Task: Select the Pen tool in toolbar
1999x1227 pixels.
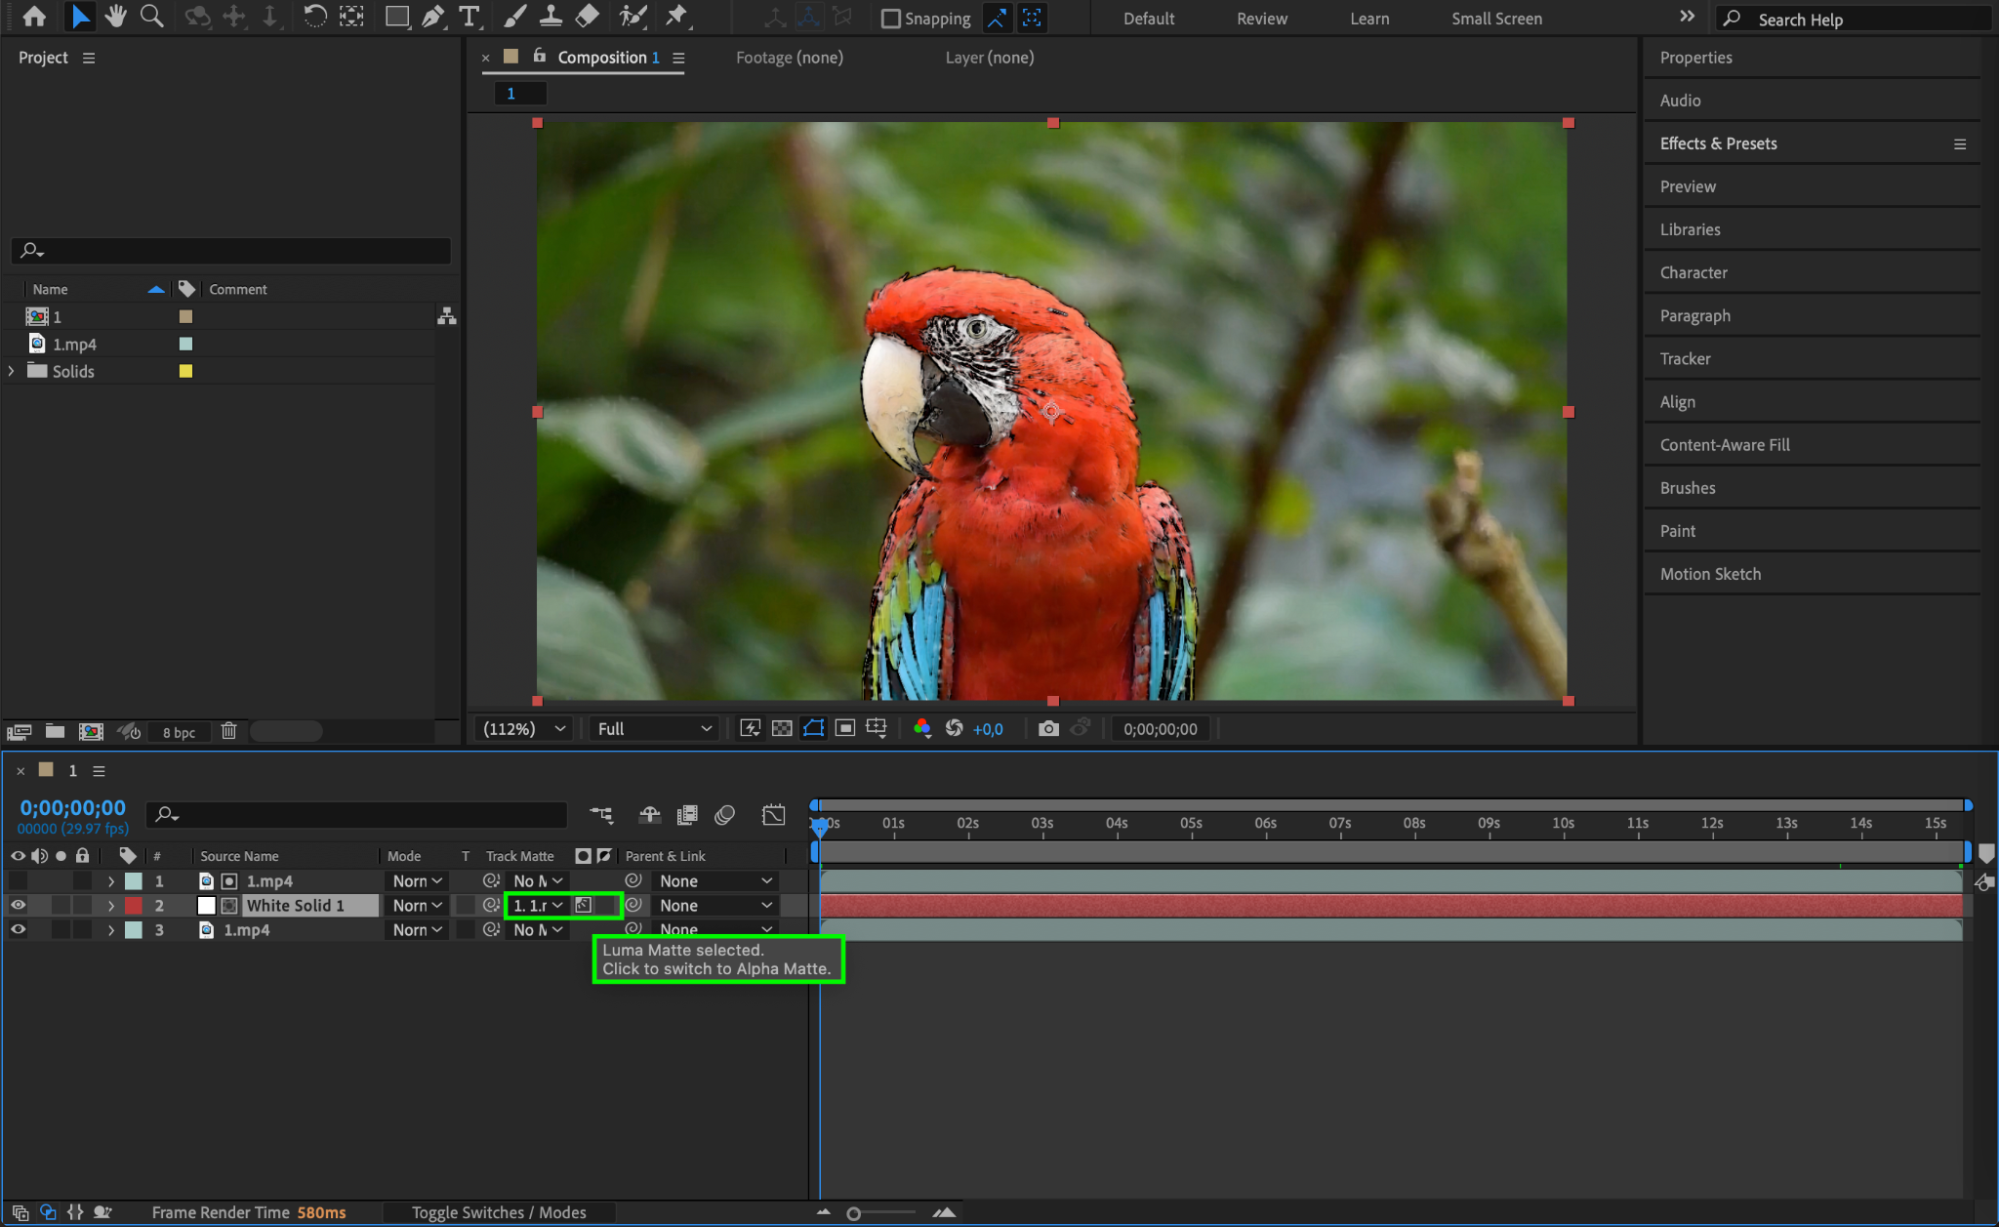Action: click(x=433, y=16)
